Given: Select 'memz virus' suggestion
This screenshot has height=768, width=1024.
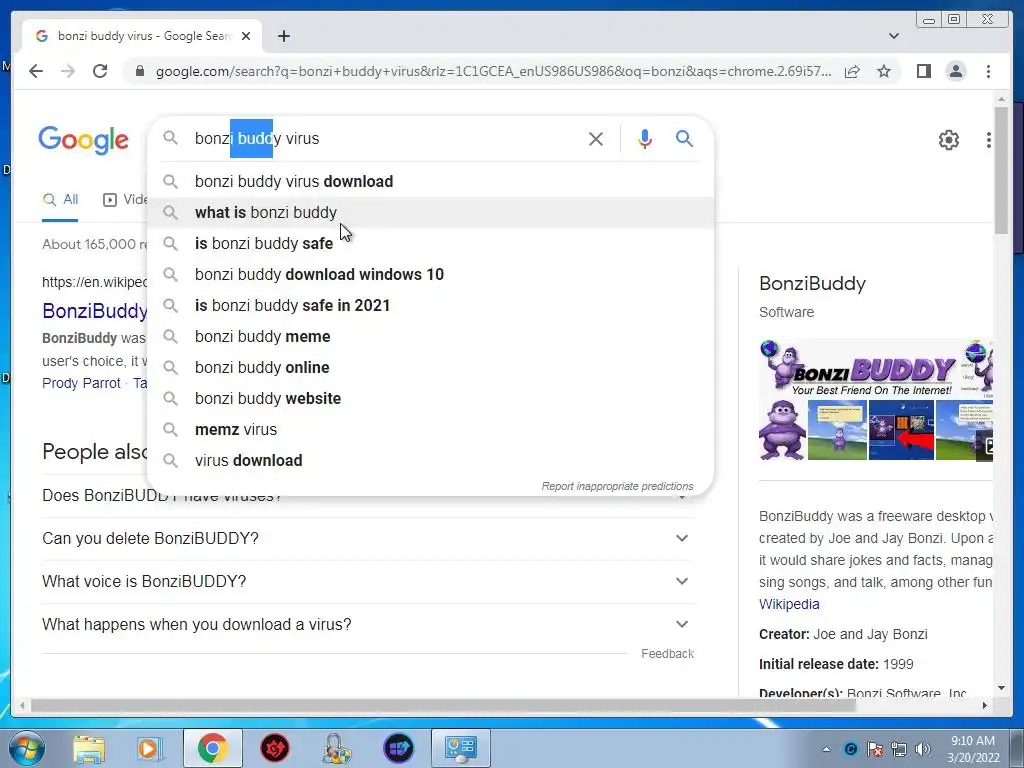Looking at the screenshot, I should [x=431, y=430].
